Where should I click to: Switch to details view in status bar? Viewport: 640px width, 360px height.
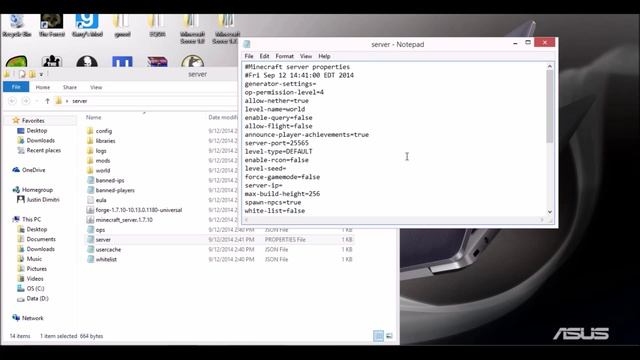(x=378, y=336)
